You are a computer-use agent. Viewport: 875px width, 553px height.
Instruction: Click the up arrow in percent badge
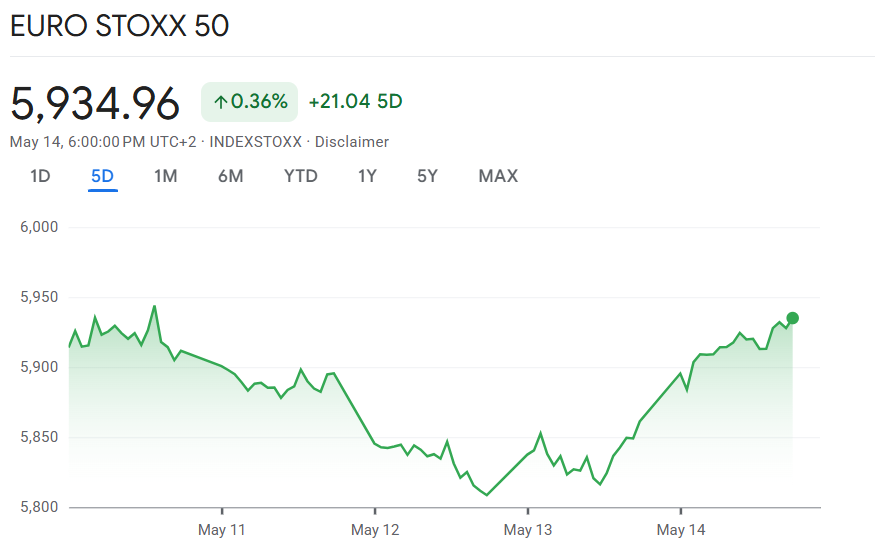pyautogui.click(x=220, y=102)
